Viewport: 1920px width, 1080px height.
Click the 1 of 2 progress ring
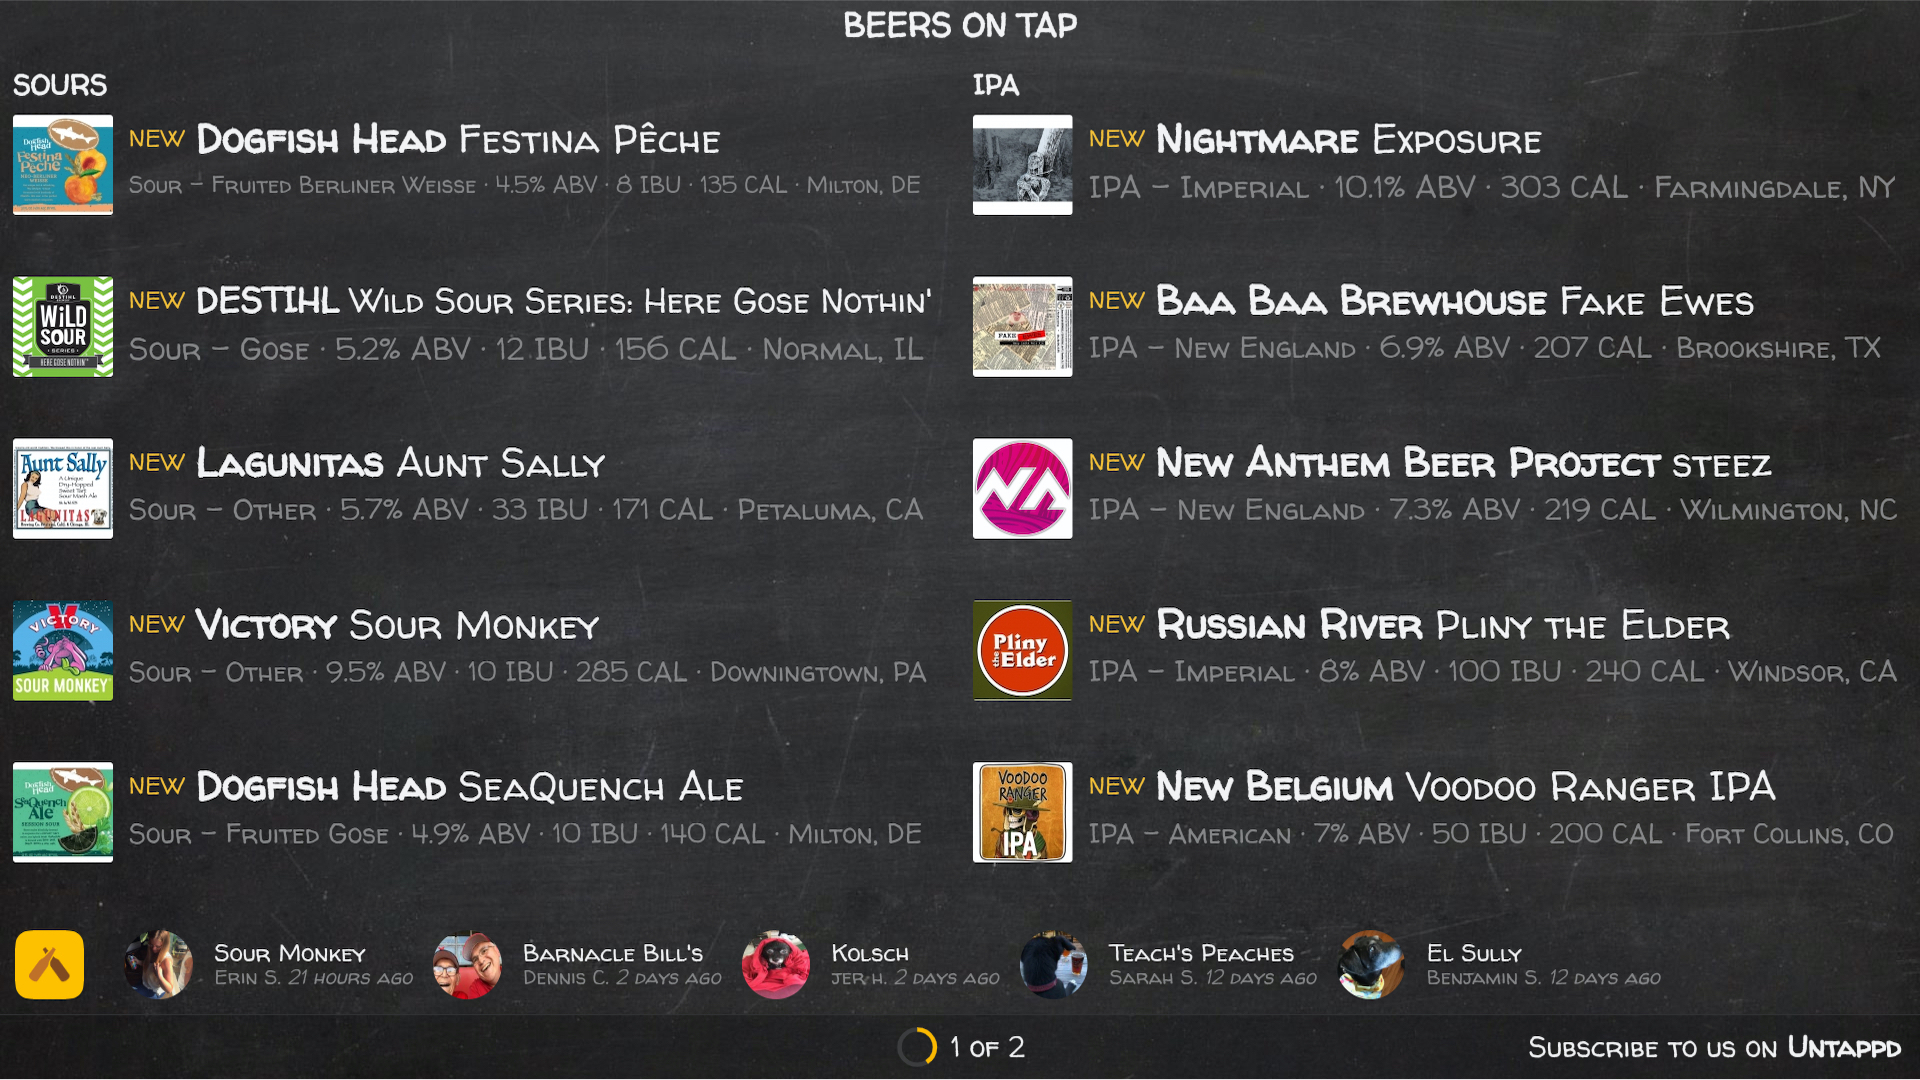pyautogui.click(x=916, y=1047)
